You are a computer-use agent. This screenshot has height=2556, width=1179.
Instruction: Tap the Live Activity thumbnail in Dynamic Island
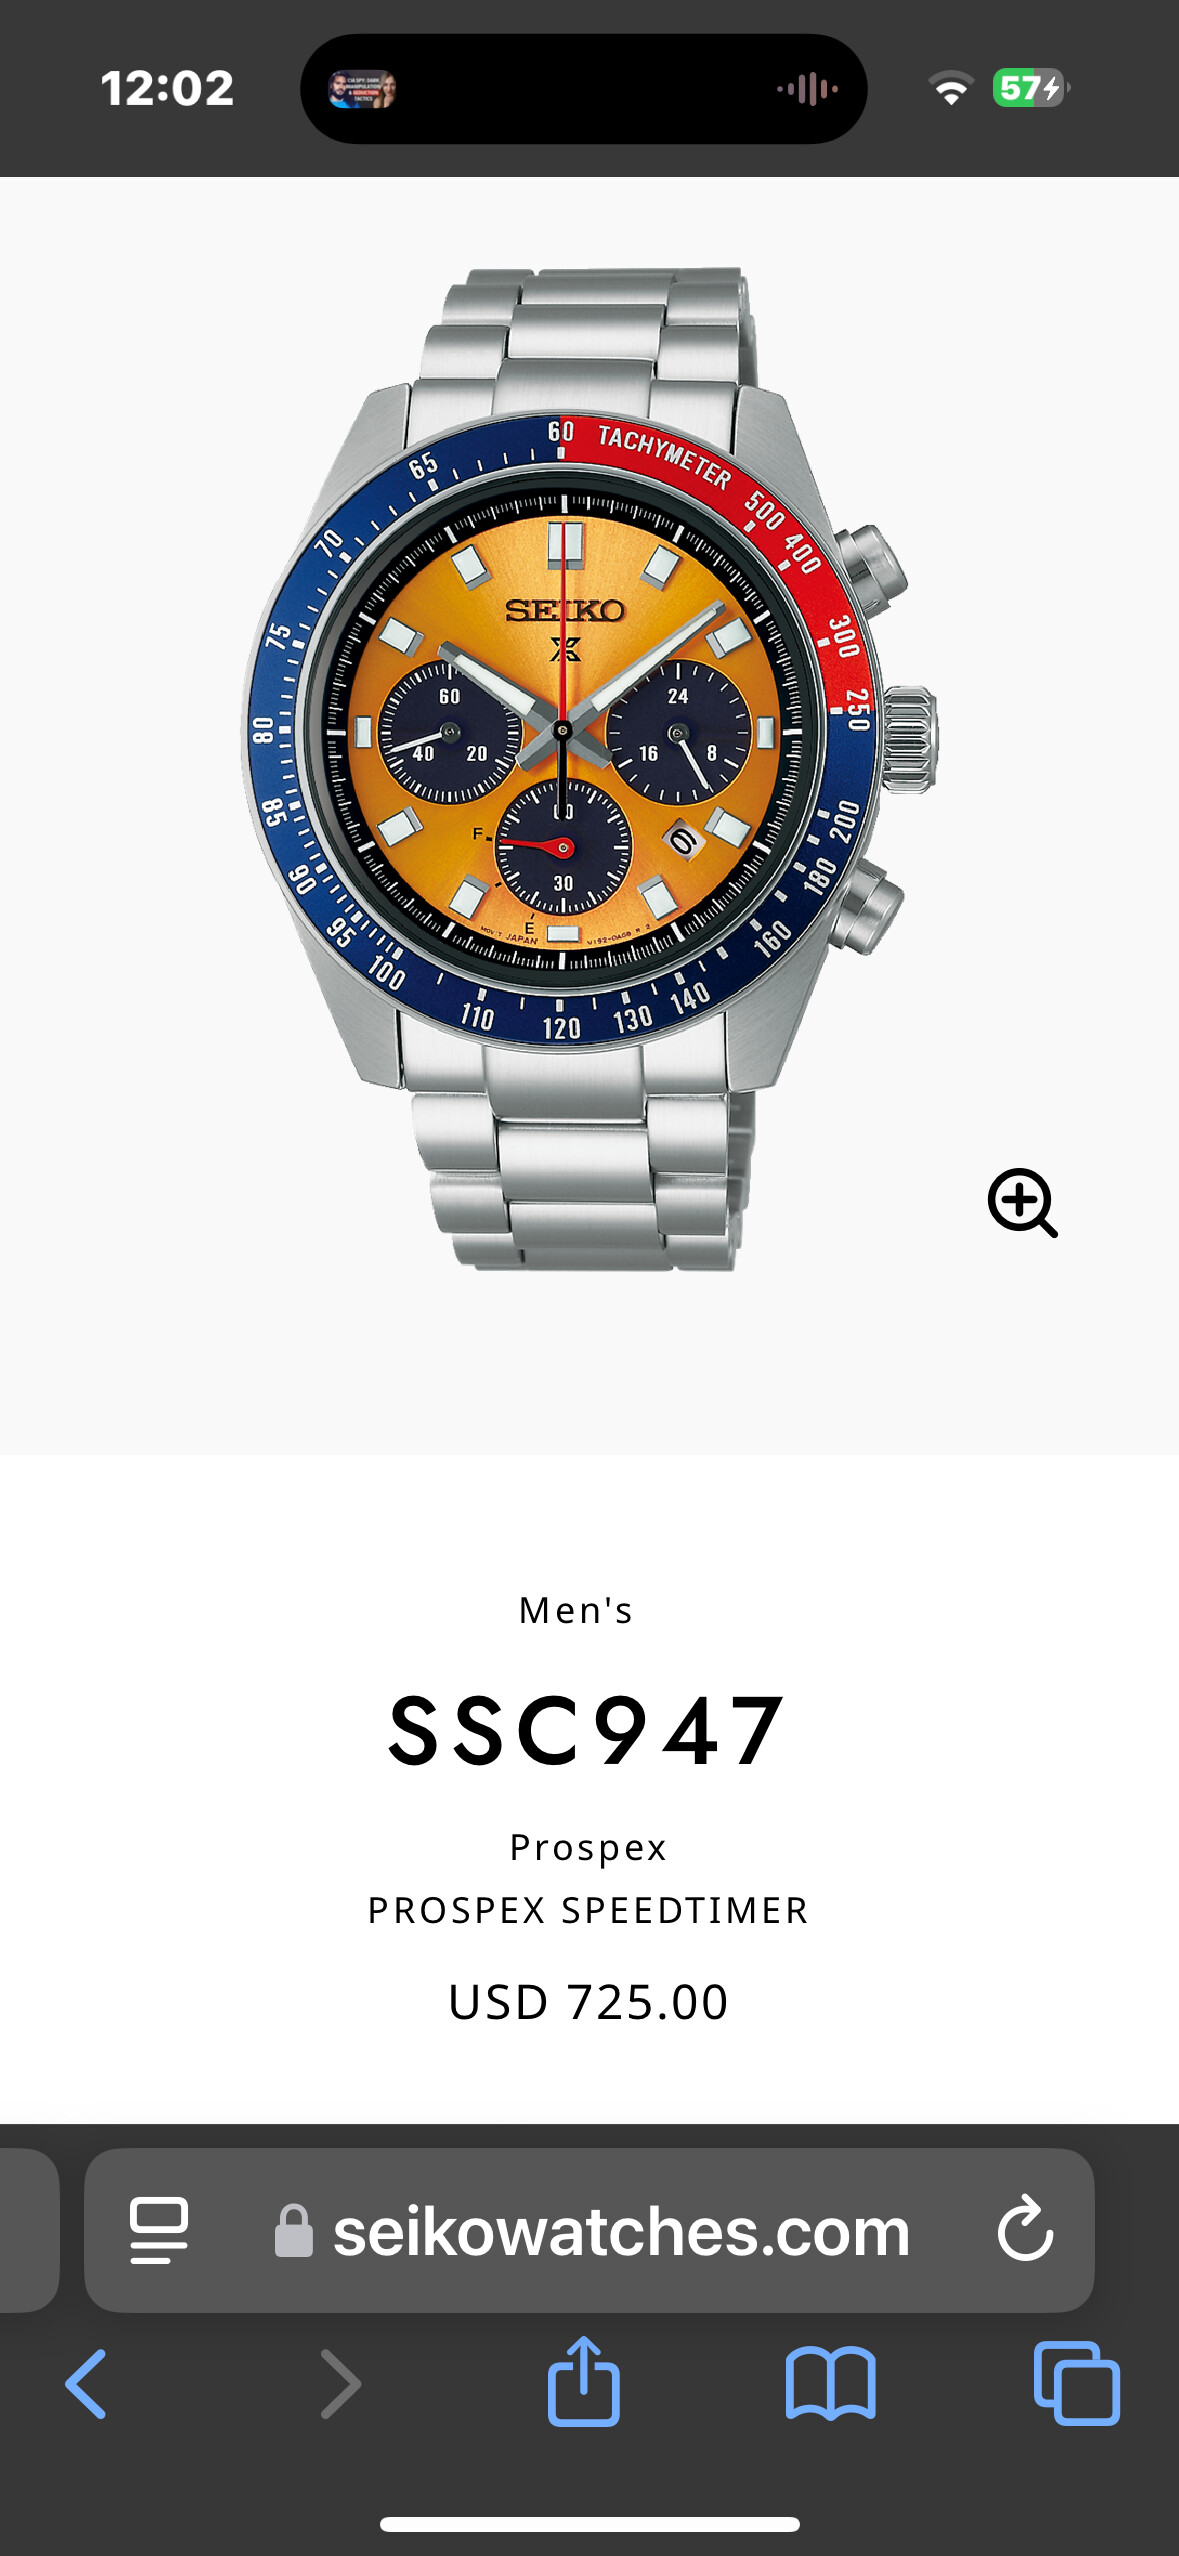coord(362,89)
